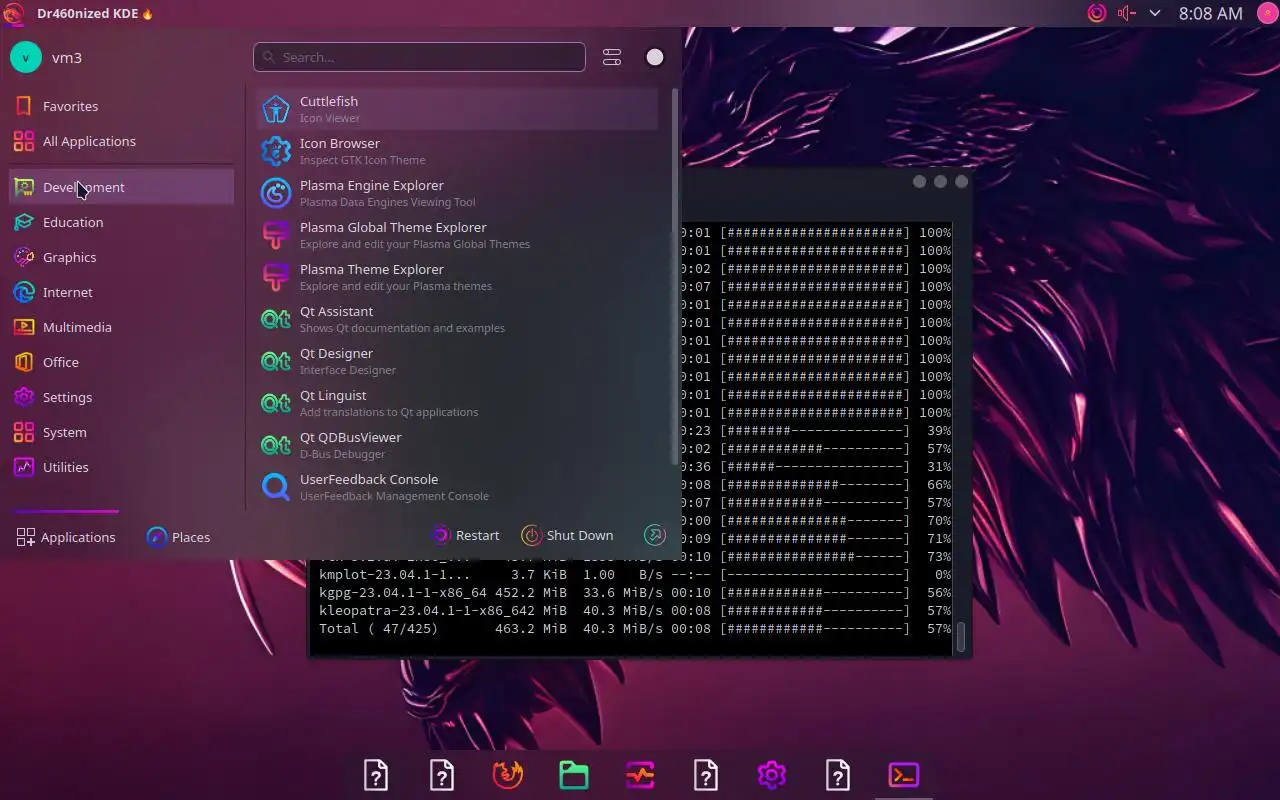This screenshot has width=1280, height=800.
Task: Open Office category
Action: pos(121,362)
